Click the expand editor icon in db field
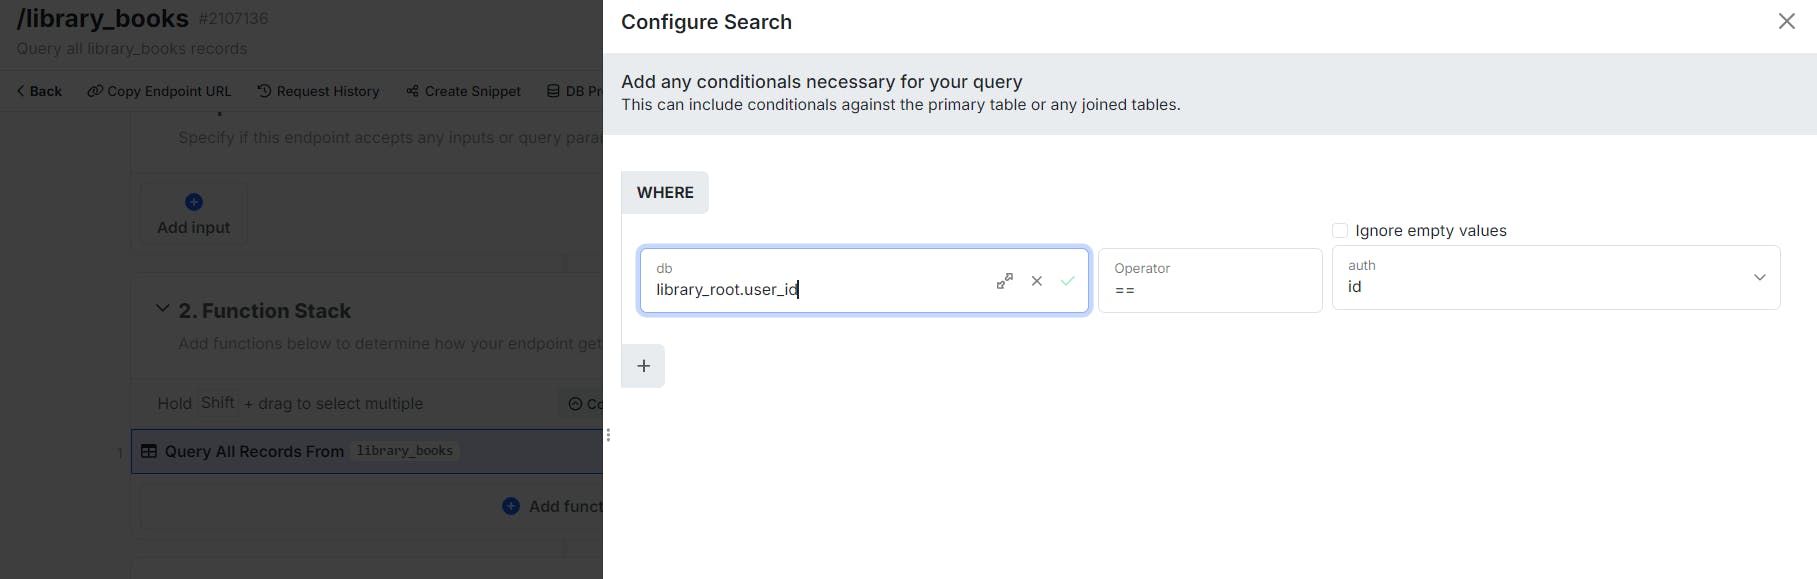Screen dimensions: 1817x579 point(1005,281)
